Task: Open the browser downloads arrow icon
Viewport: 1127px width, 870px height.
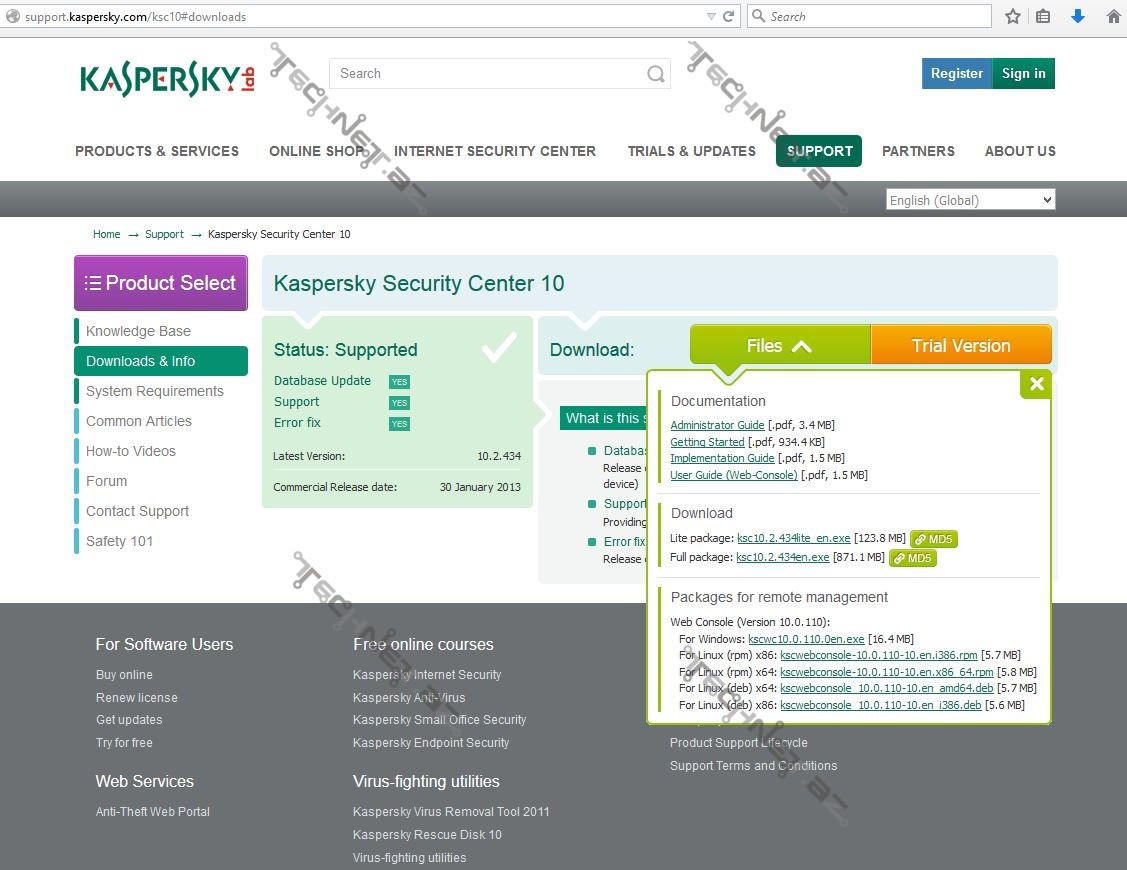Action: 1078,16
